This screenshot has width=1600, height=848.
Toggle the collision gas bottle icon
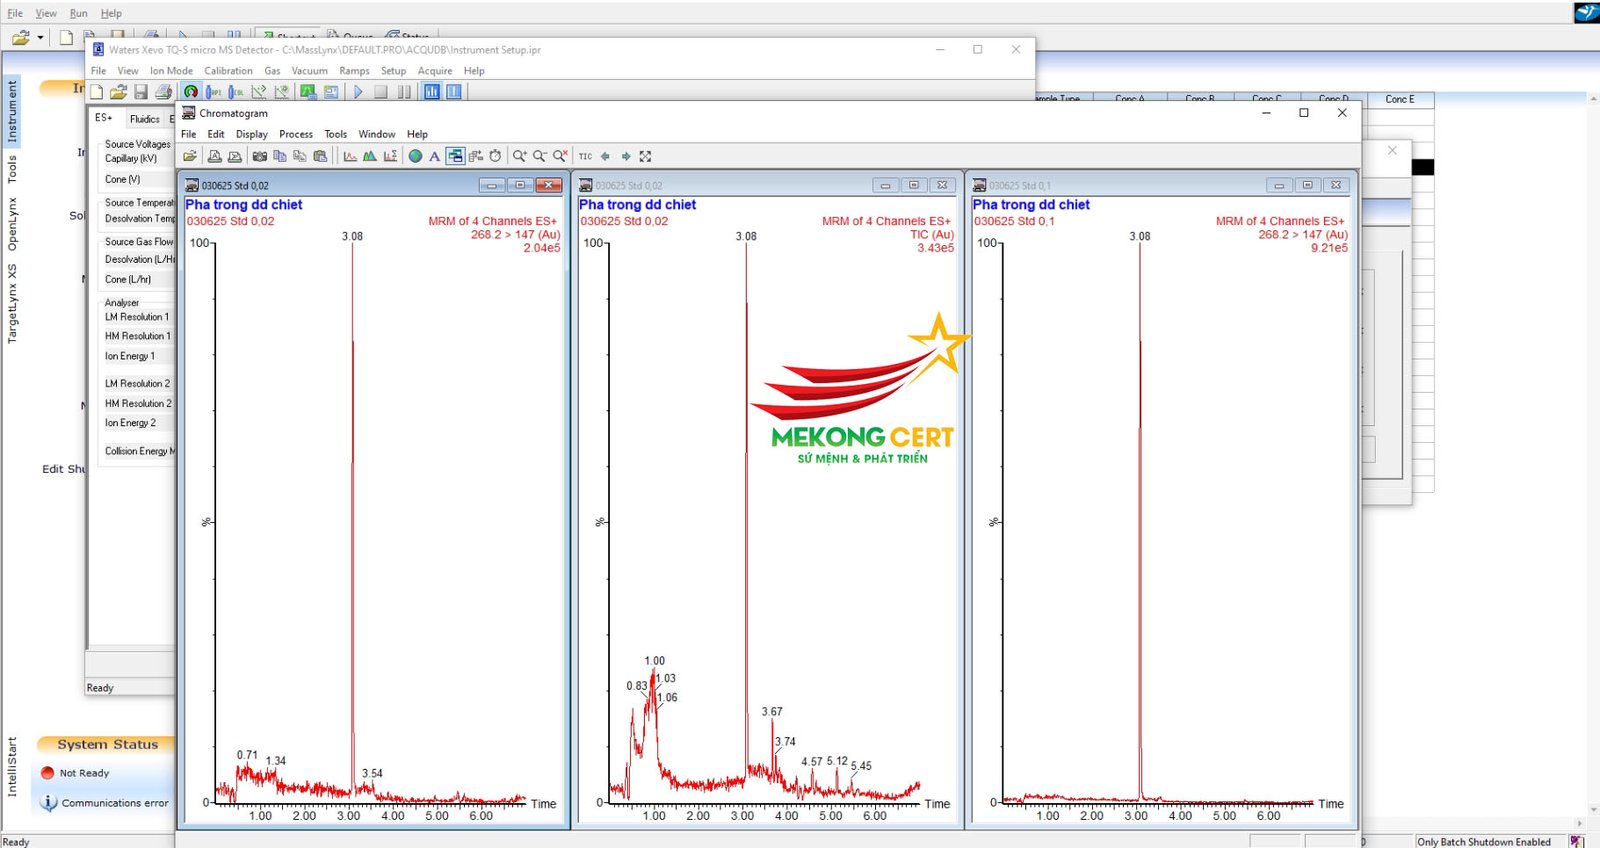[236, 92]
